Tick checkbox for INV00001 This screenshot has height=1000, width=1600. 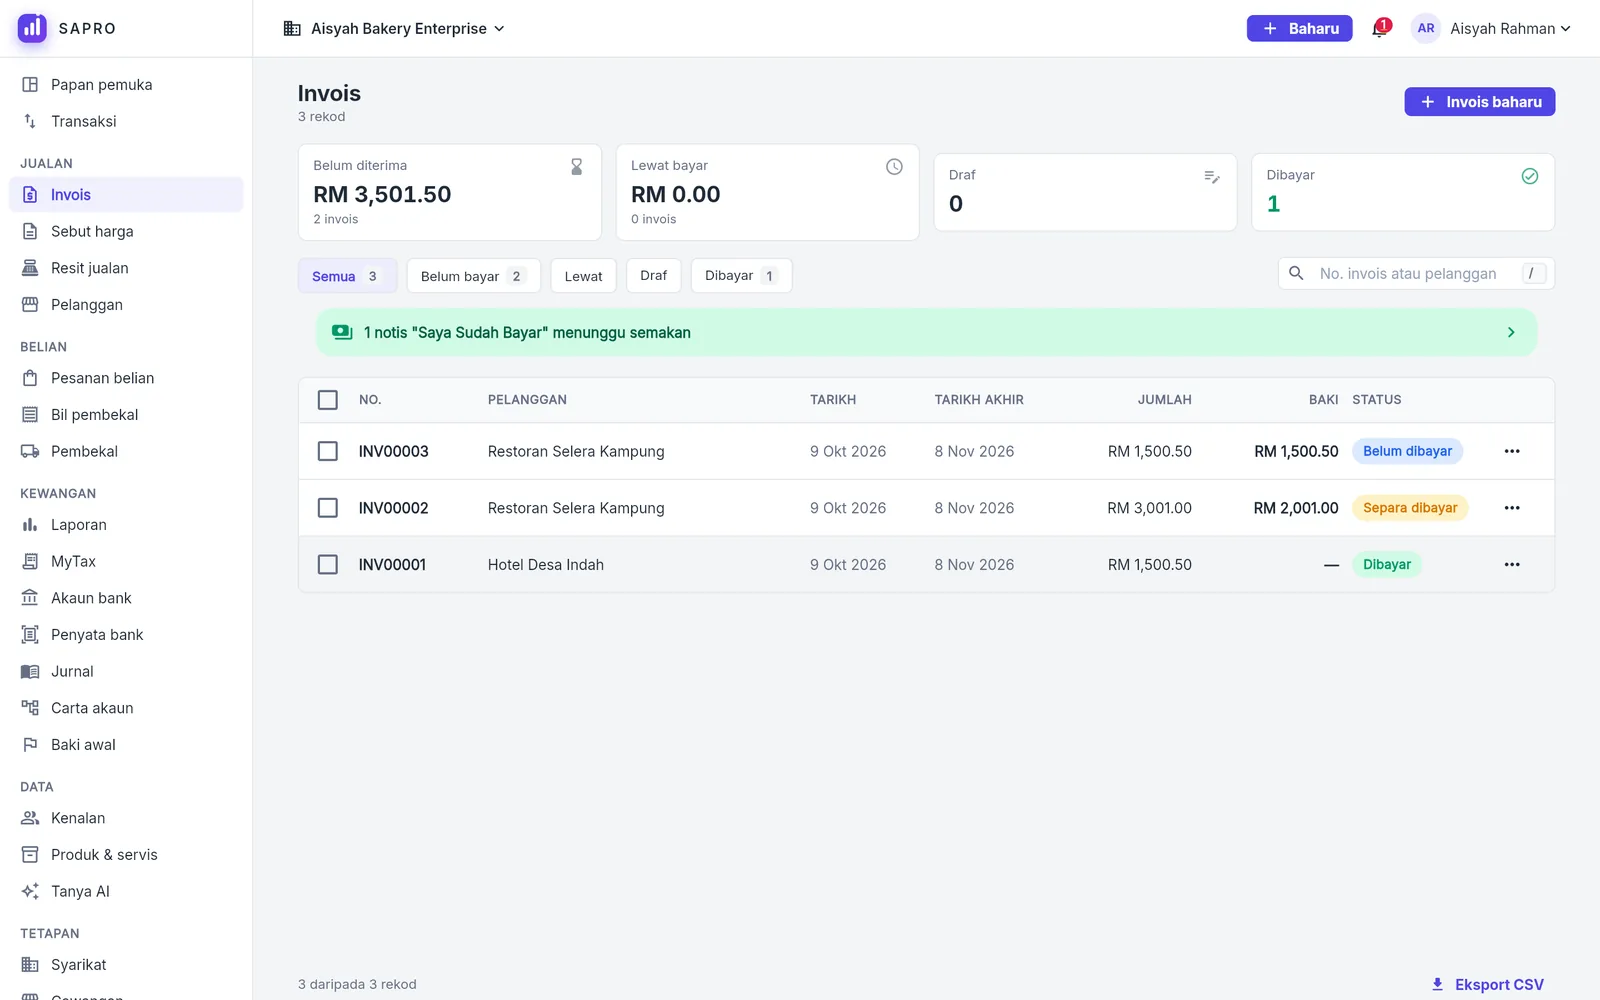click(x=328, y=565)
